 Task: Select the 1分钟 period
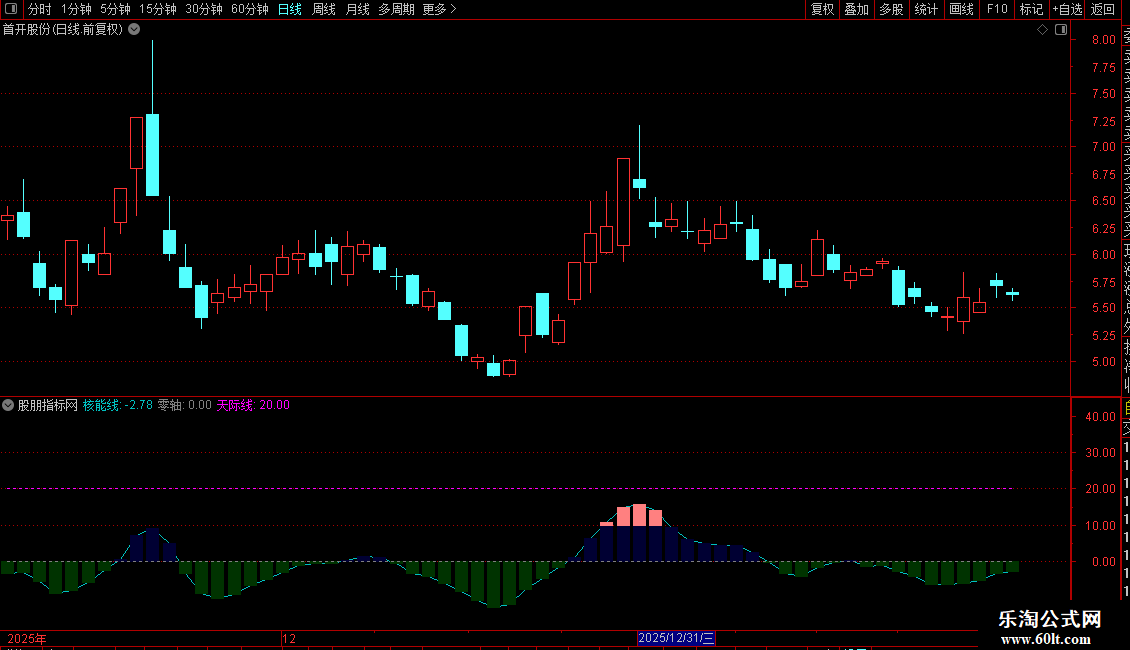pos(76,9)
